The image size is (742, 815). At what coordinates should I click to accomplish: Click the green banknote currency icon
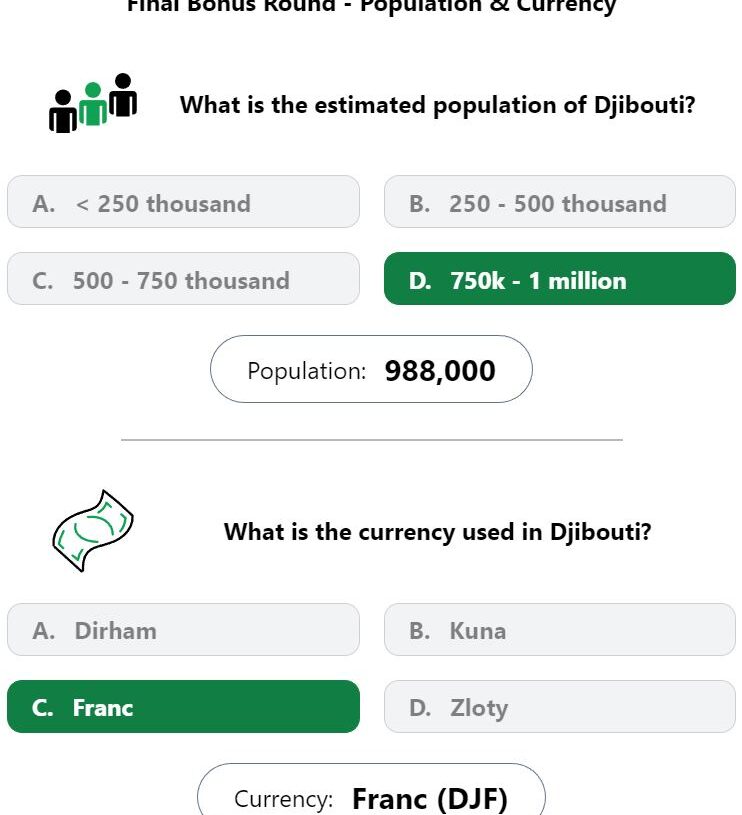(93, 531)
